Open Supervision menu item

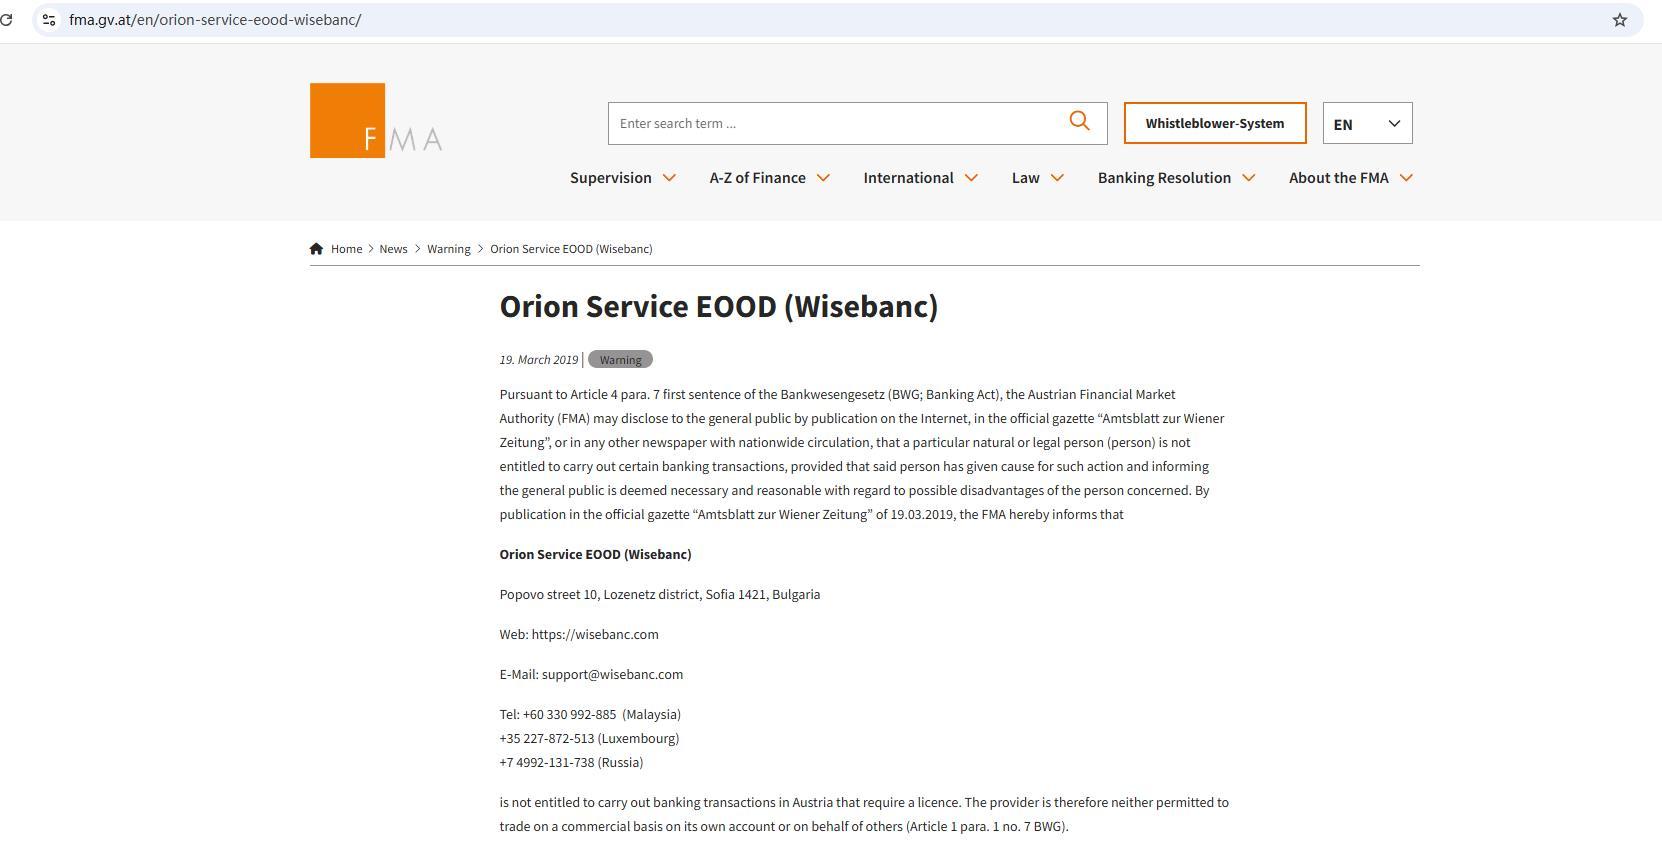point(611,178)
